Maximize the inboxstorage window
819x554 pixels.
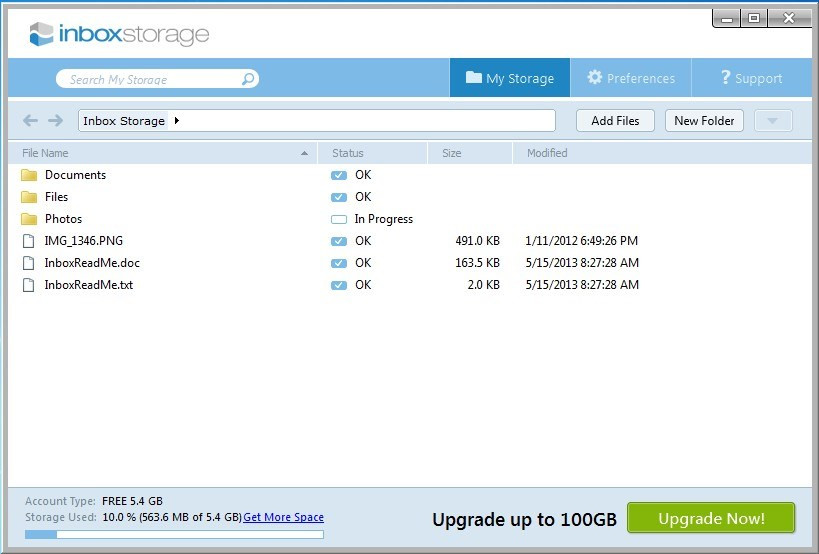tap(754, 18)
